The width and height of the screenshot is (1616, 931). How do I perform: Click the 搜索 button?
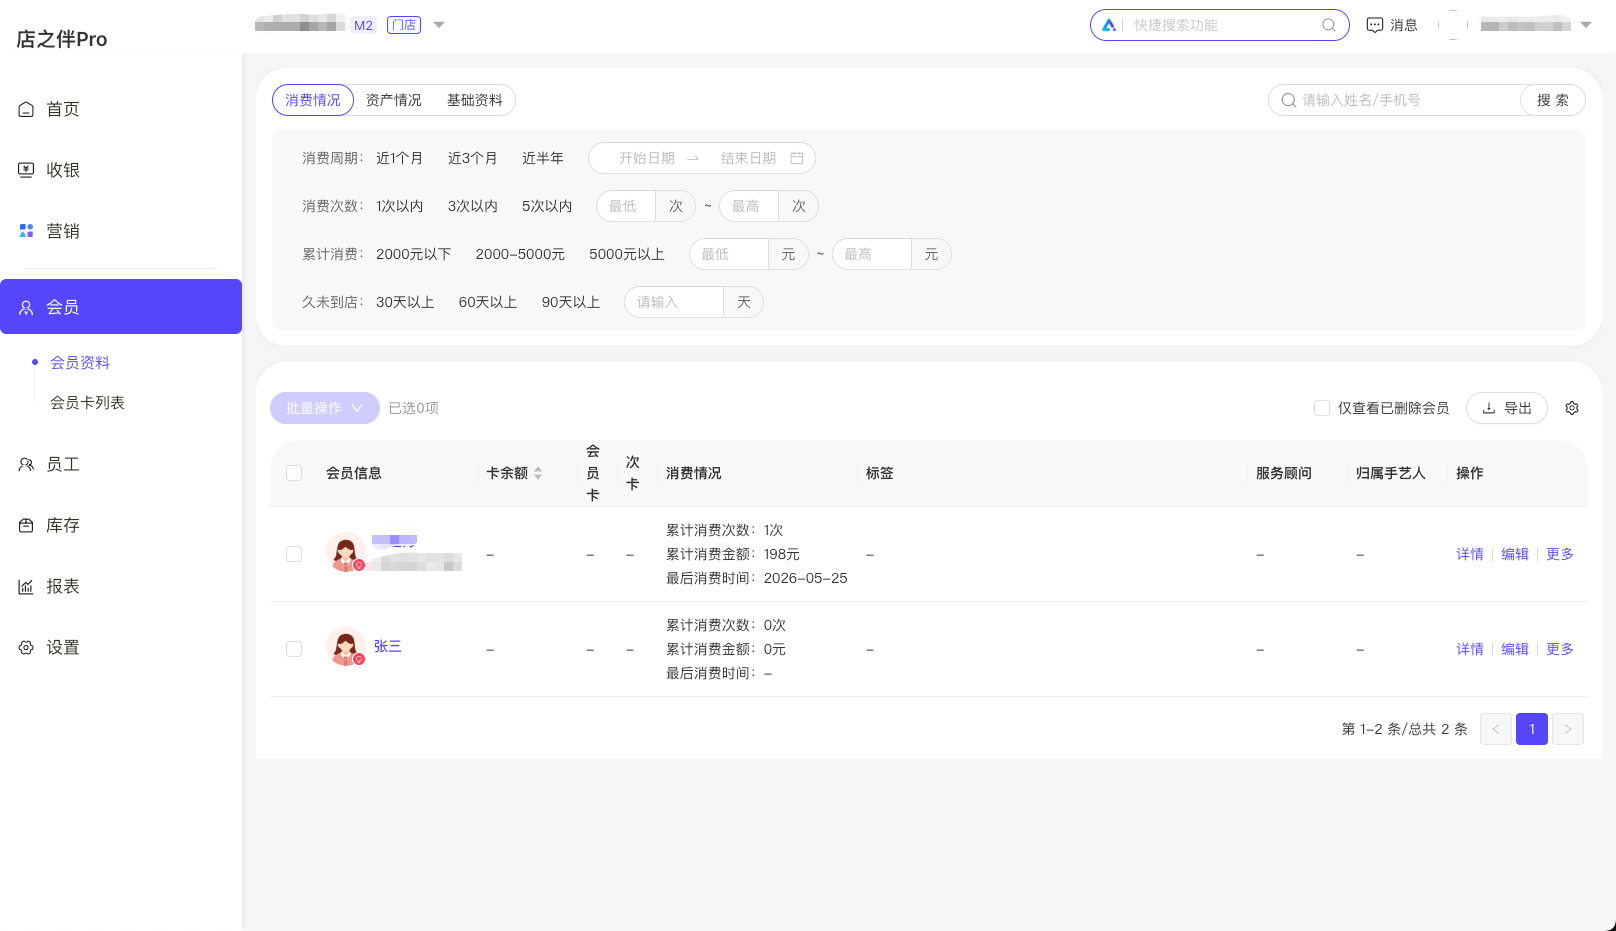pos(1553,100)
